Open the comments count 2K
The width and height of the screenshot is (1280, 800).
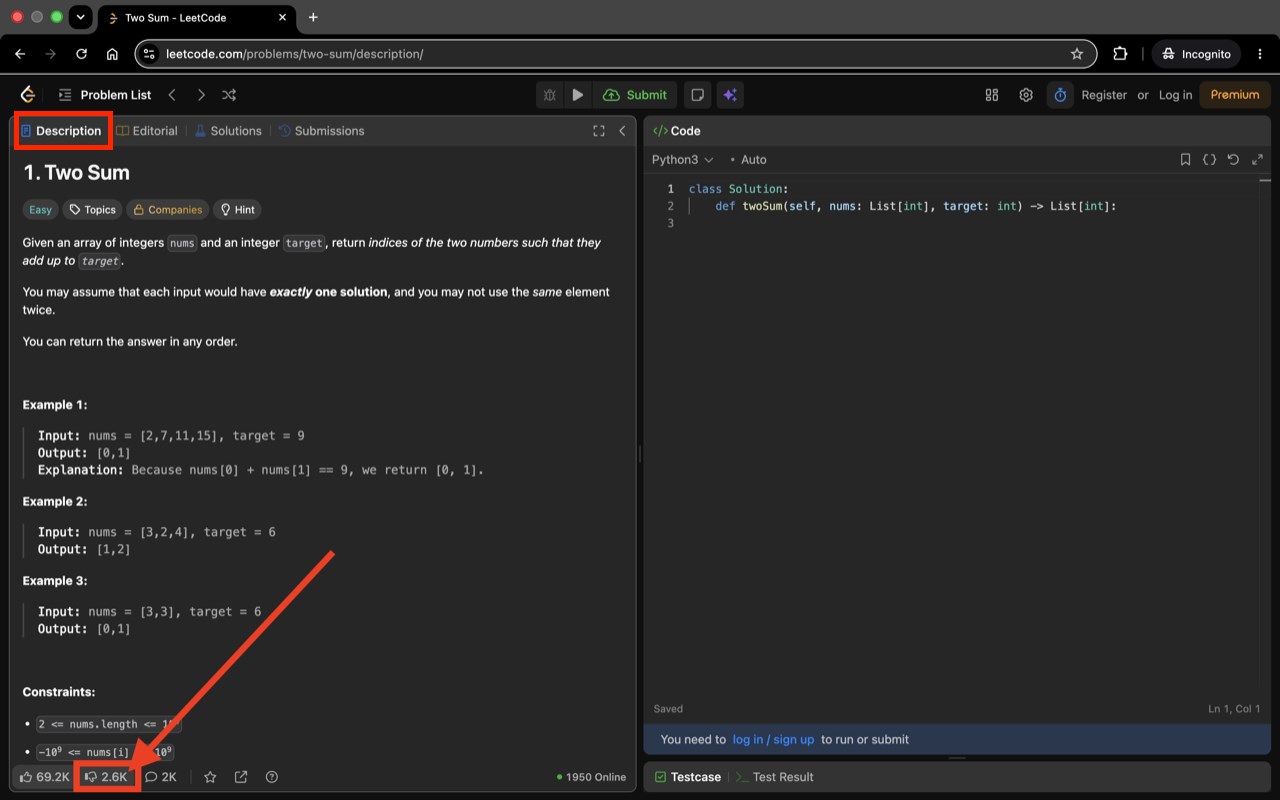point(161,777)
